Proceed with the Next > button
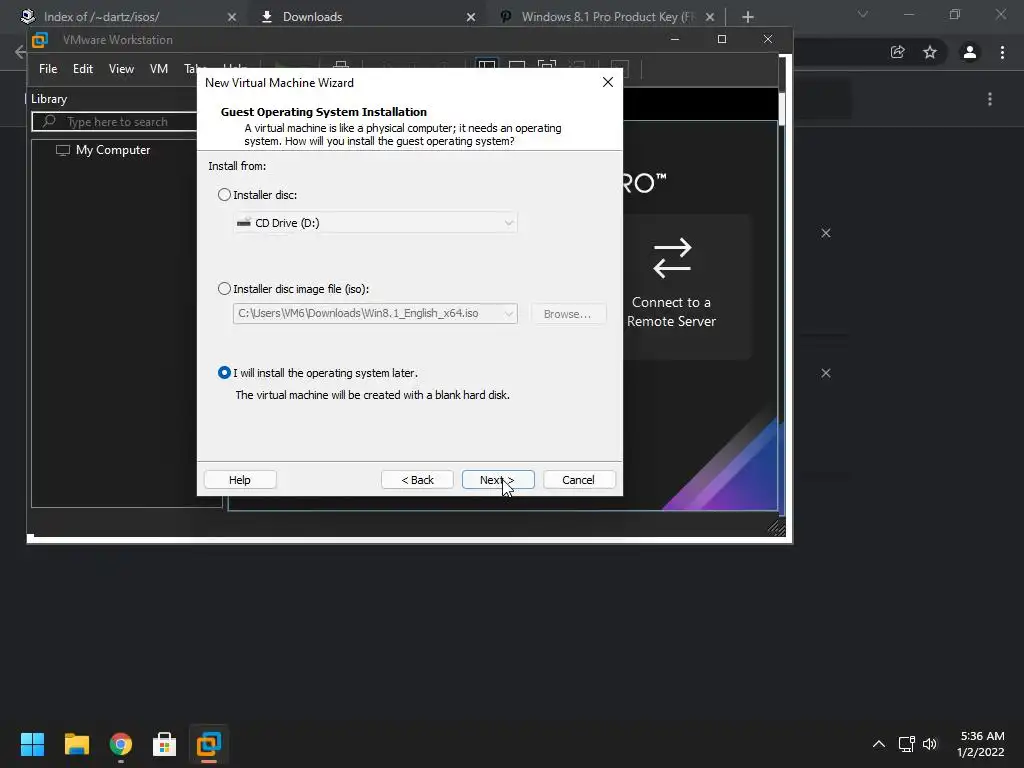 pos(498,480)
